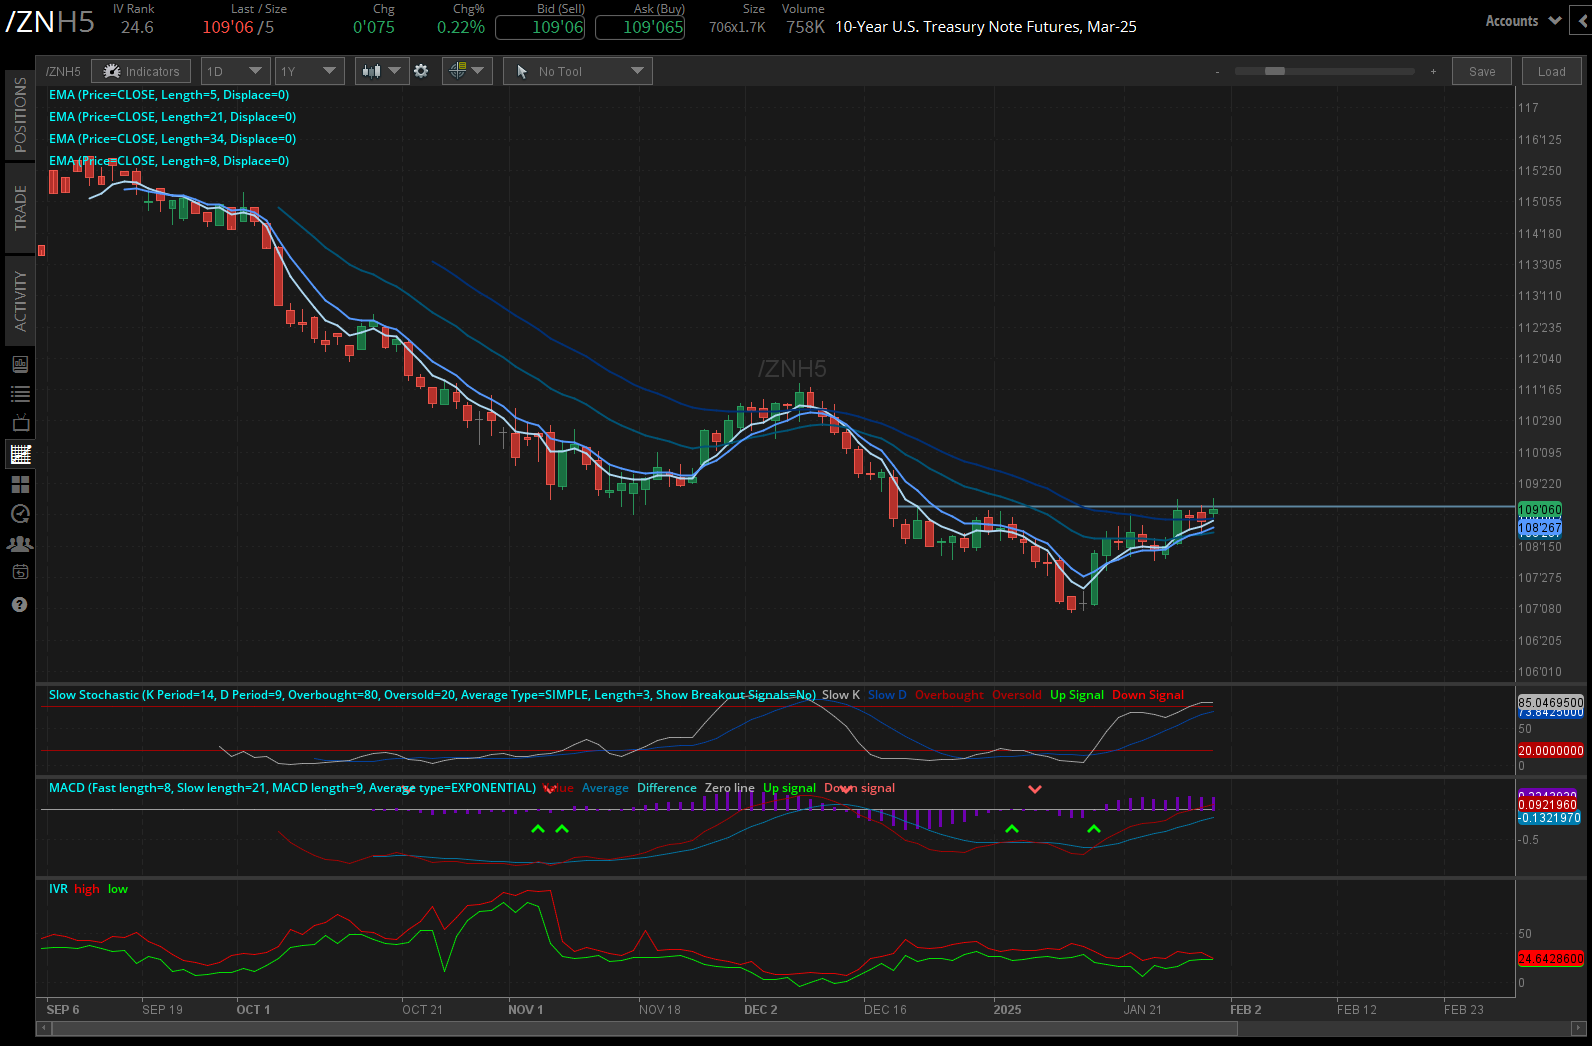Screen dimensions: 1592x1046
Task: Click the MACD Difference legend label
Action: point(667,788)
